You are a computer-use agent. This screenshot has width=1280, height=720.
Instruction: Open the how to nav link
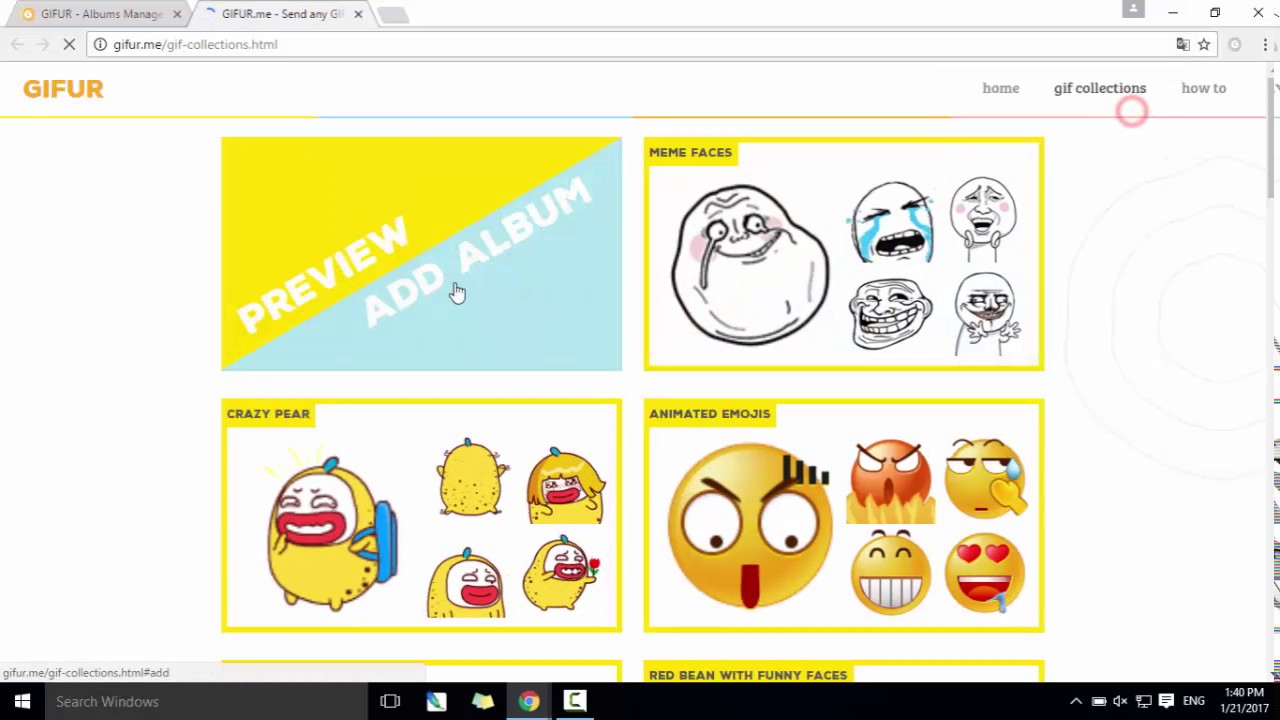coord(1203,88)
